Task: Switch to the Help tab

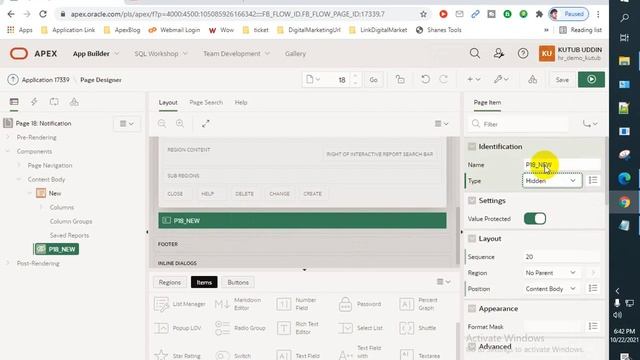Action: click(241, 102)
